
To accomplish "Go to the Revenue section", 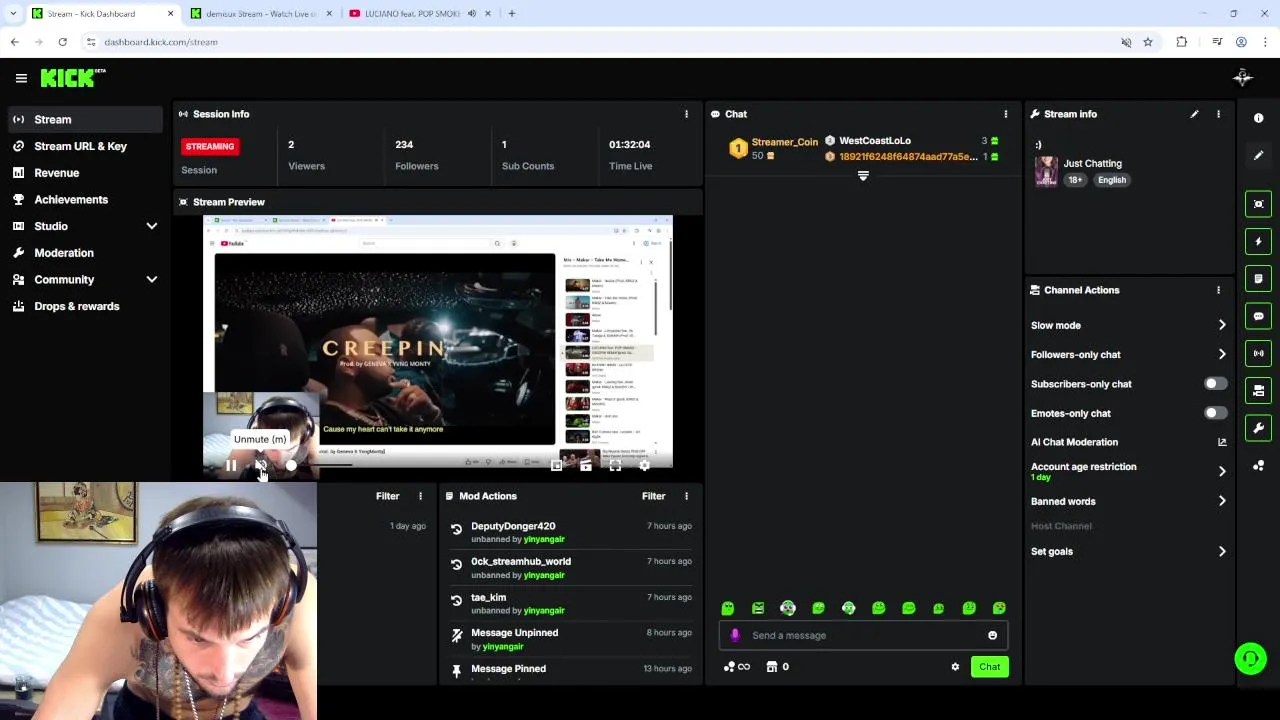I will (84, 173).
